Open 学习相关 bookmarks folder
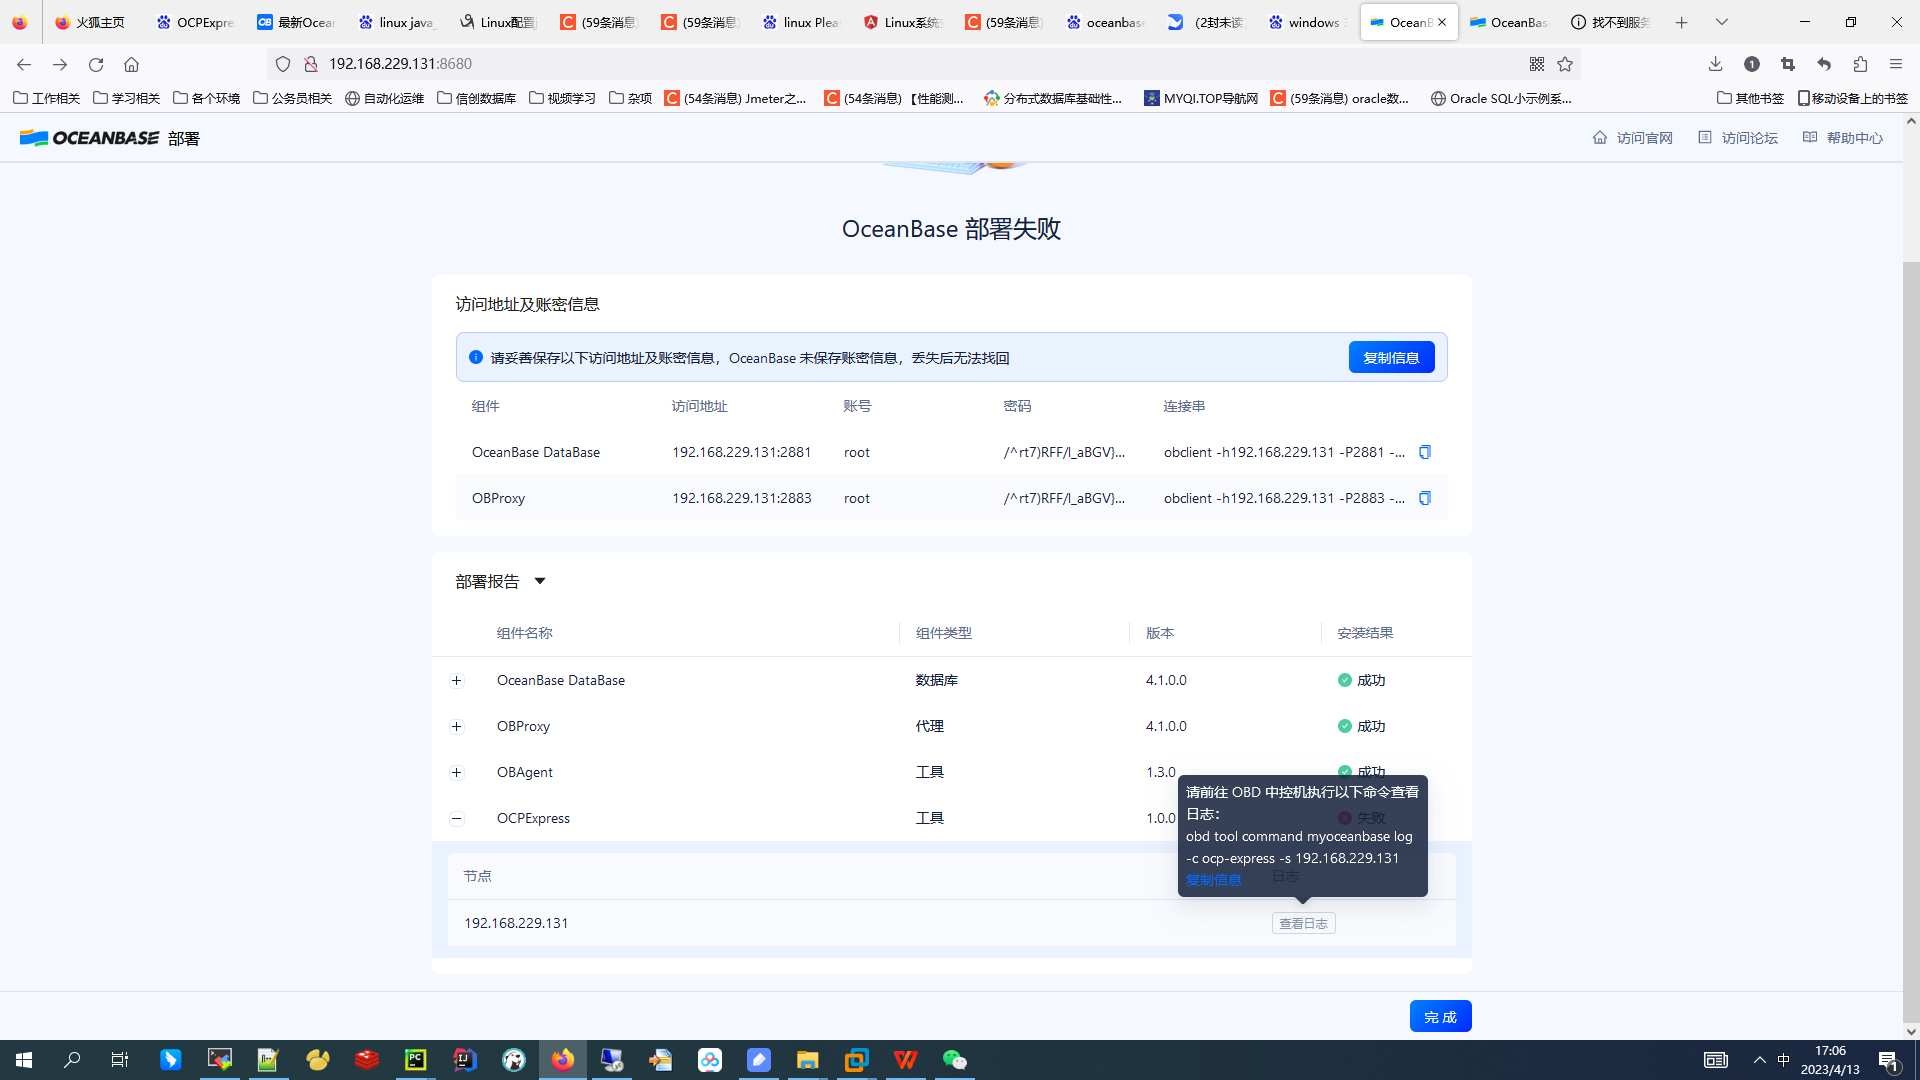 point(126,98)
